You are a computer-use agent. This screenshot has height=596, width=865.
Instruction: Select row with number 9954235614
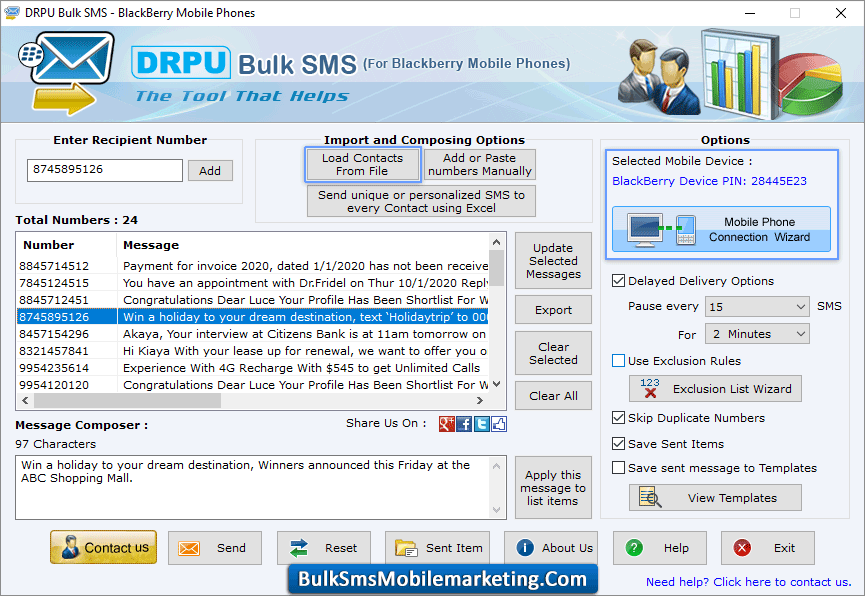pyautogui.click(x=253, y=368)
